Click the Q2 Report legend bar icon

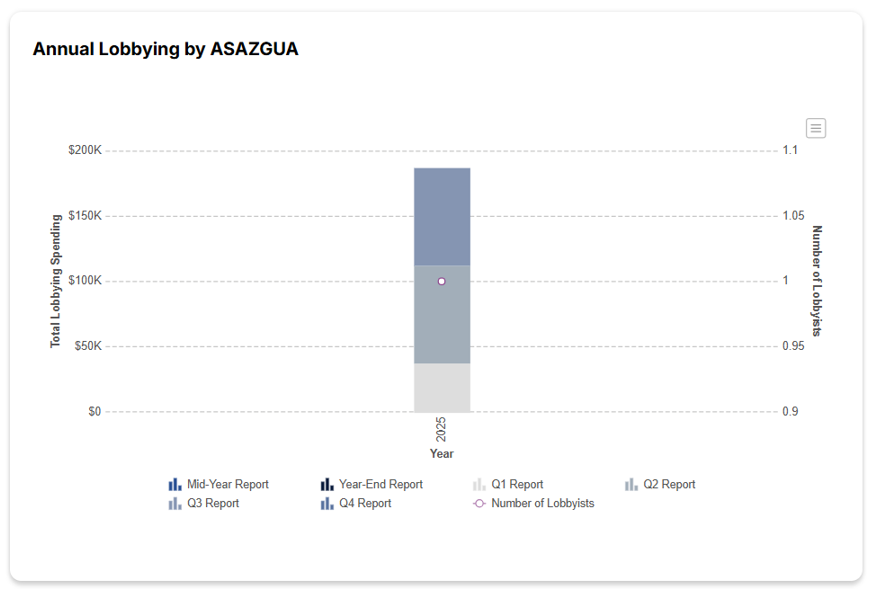pyautogui.click(x=631, y=484)
